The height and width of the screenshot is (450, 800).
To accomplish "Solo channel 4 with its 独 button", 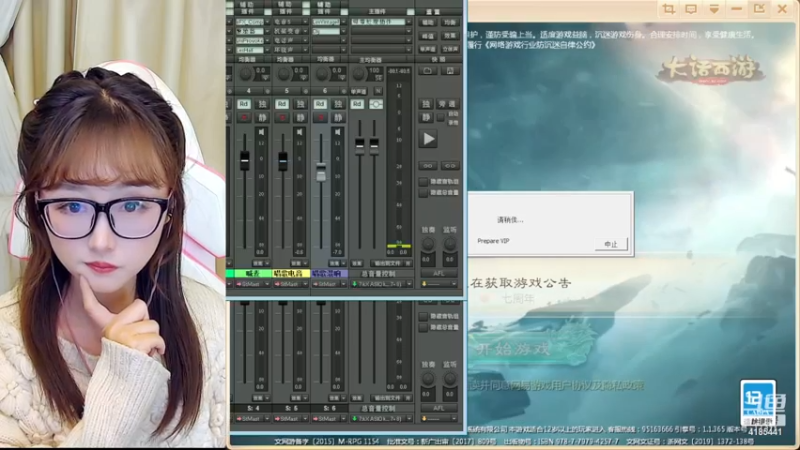I will coord(262,104).
